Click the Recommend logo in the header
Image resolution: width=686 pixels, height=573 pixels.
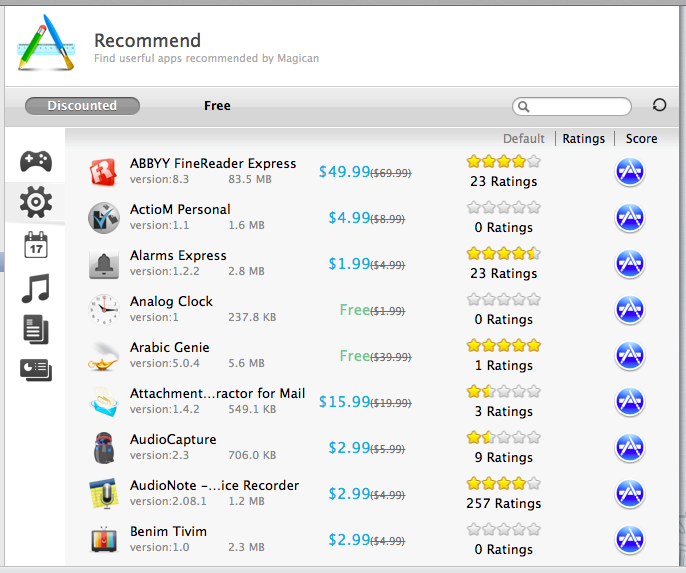[x=46, y=42]
